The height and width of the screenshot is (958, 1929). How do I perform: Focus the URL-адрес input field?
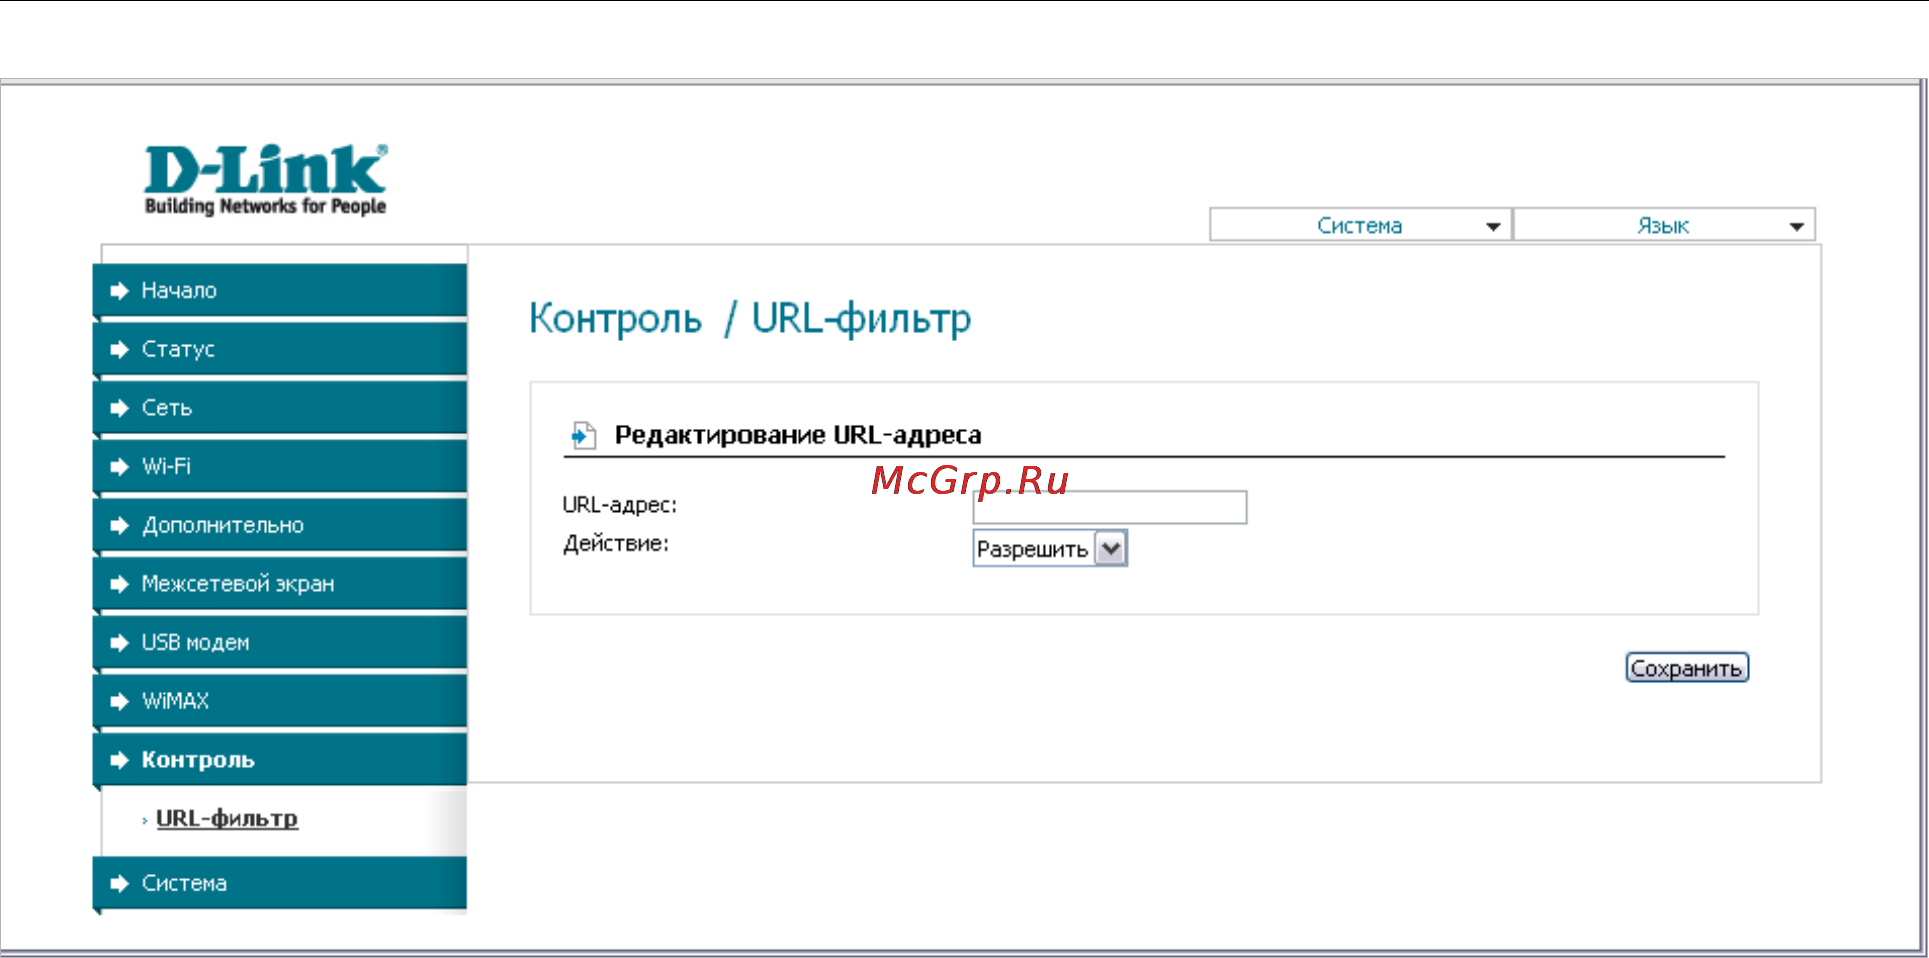pyautogui.click(x=1110, y=507)
